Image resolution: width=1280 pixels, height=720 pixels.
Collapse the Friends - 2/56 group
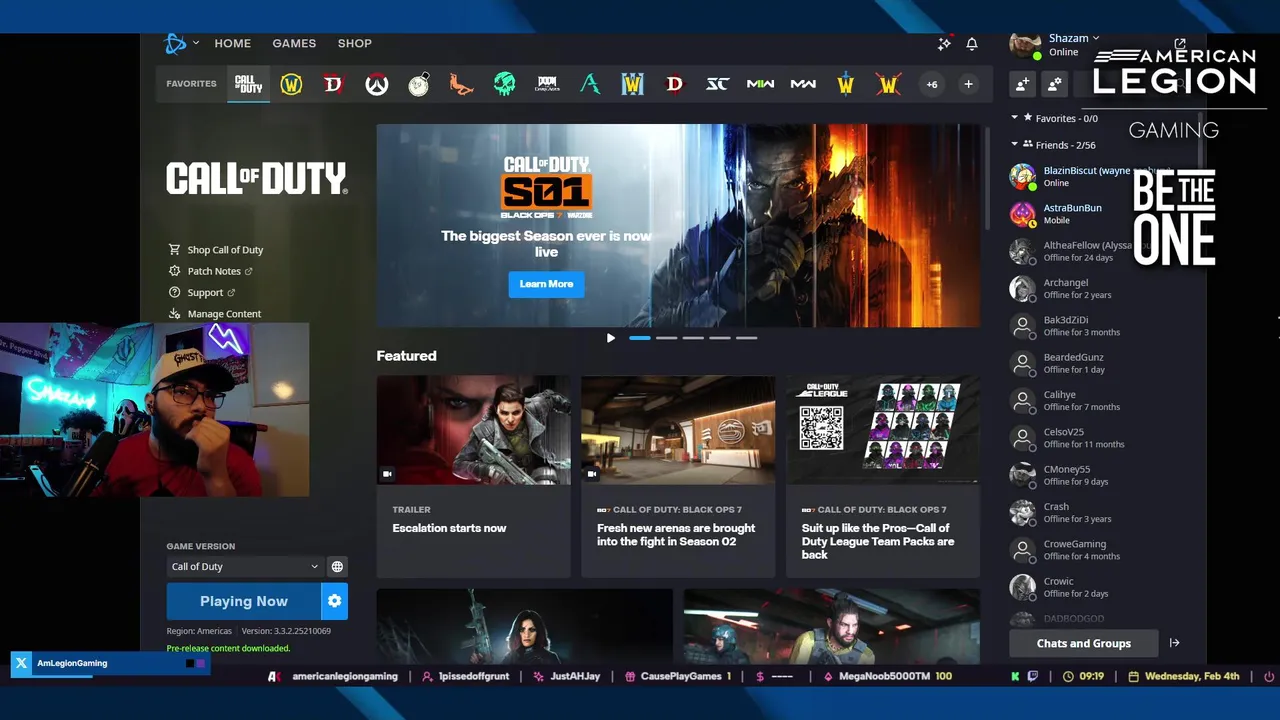(x=1015, y=144)
